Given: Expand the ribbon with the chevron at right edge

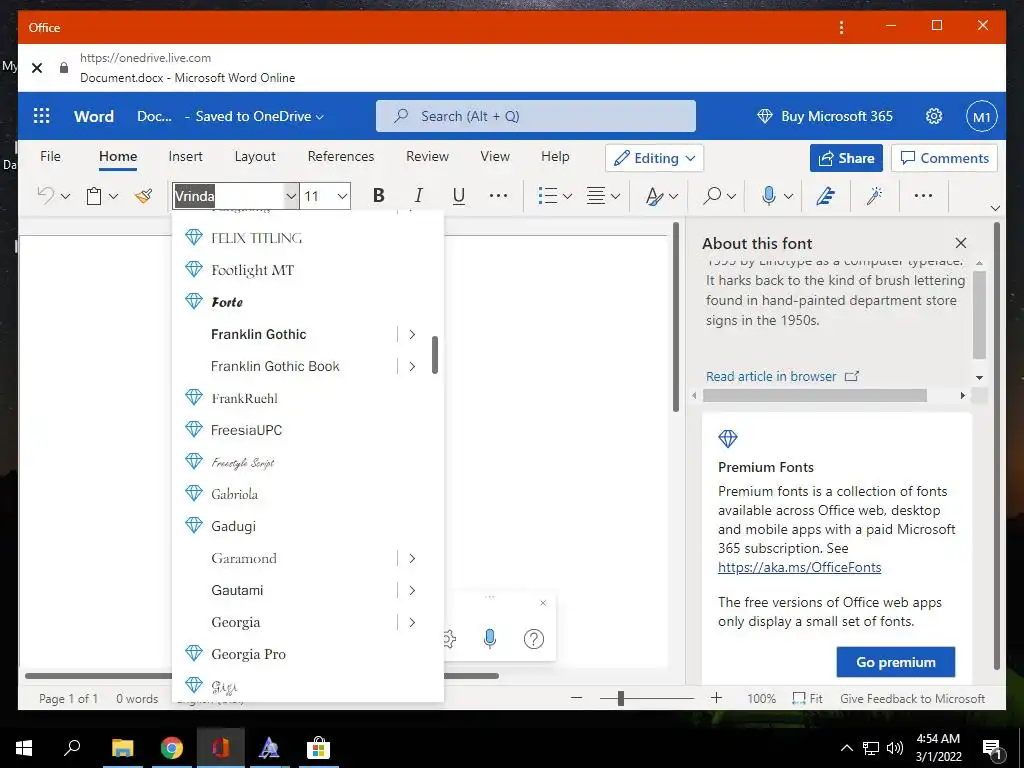Looking at the screenshot, I should click(x=995, y=208).
